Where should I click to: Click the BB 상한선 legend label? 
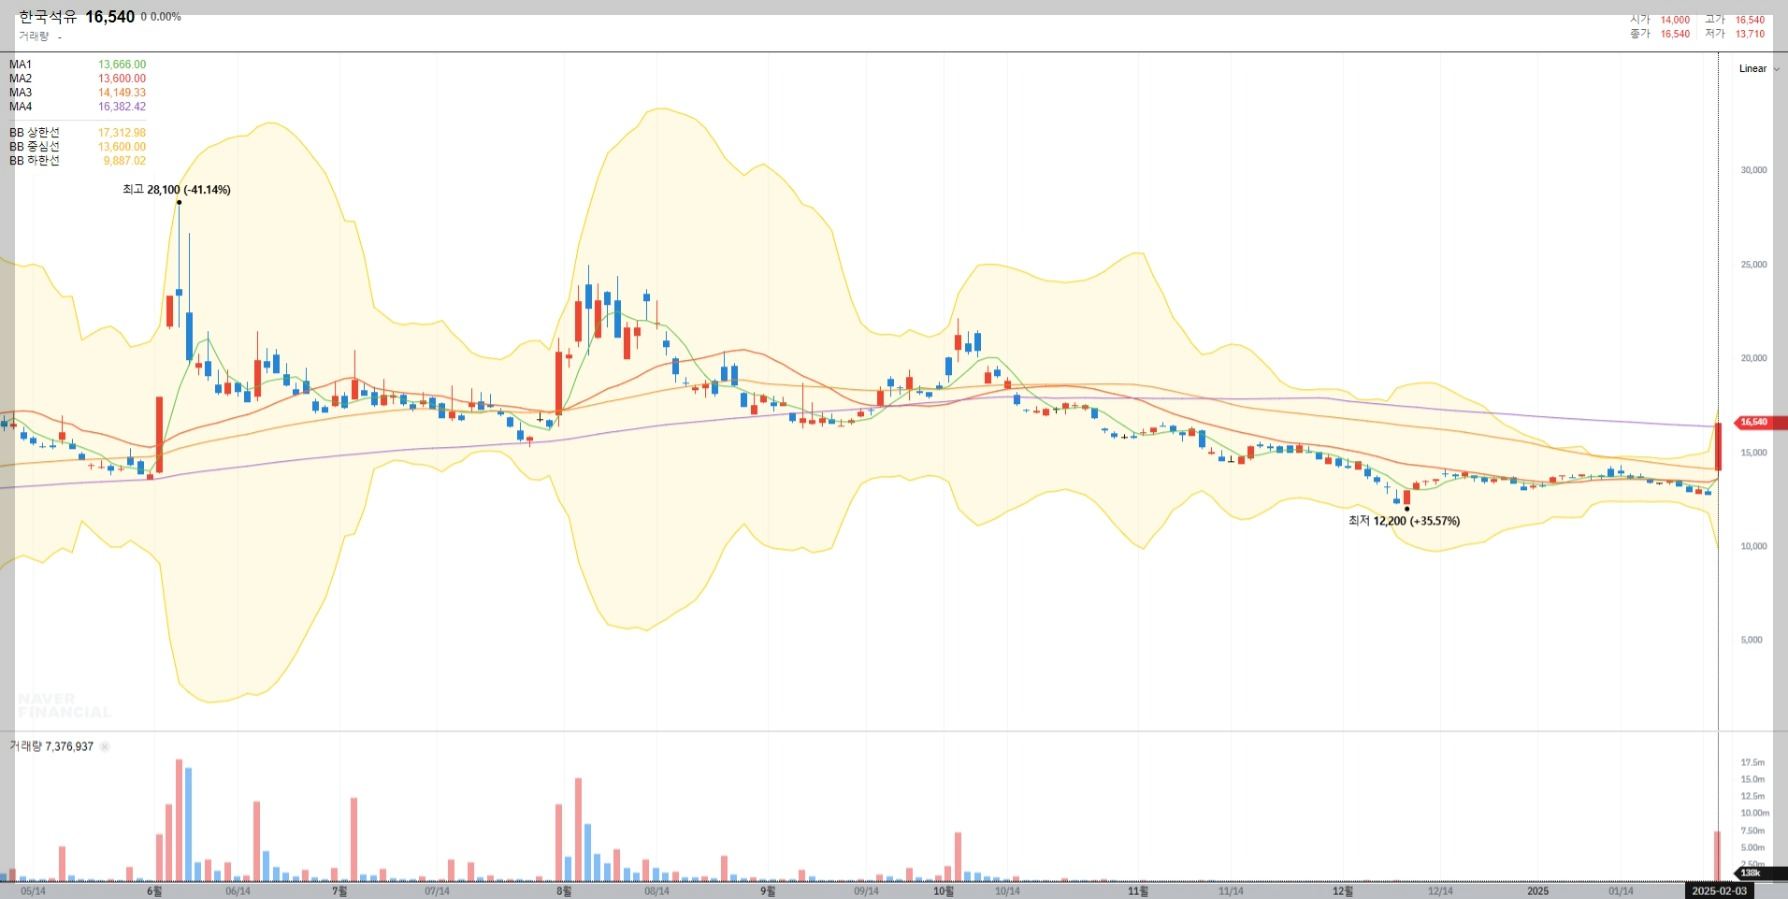click(34, 132)
